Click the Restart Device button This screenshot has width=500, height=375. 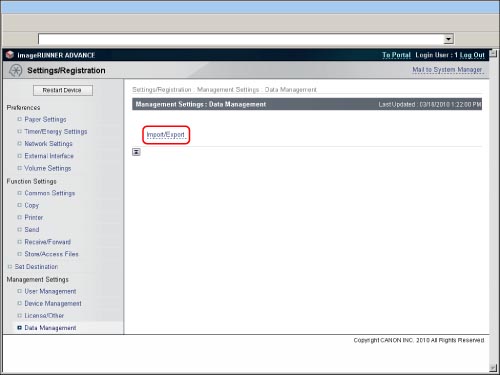(x=63, y=90)
